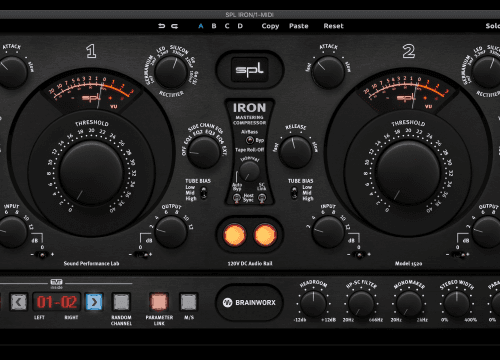Click the channel 2 VU meter
The height and width of the screenshot is (360, 500).
point(408,92)
